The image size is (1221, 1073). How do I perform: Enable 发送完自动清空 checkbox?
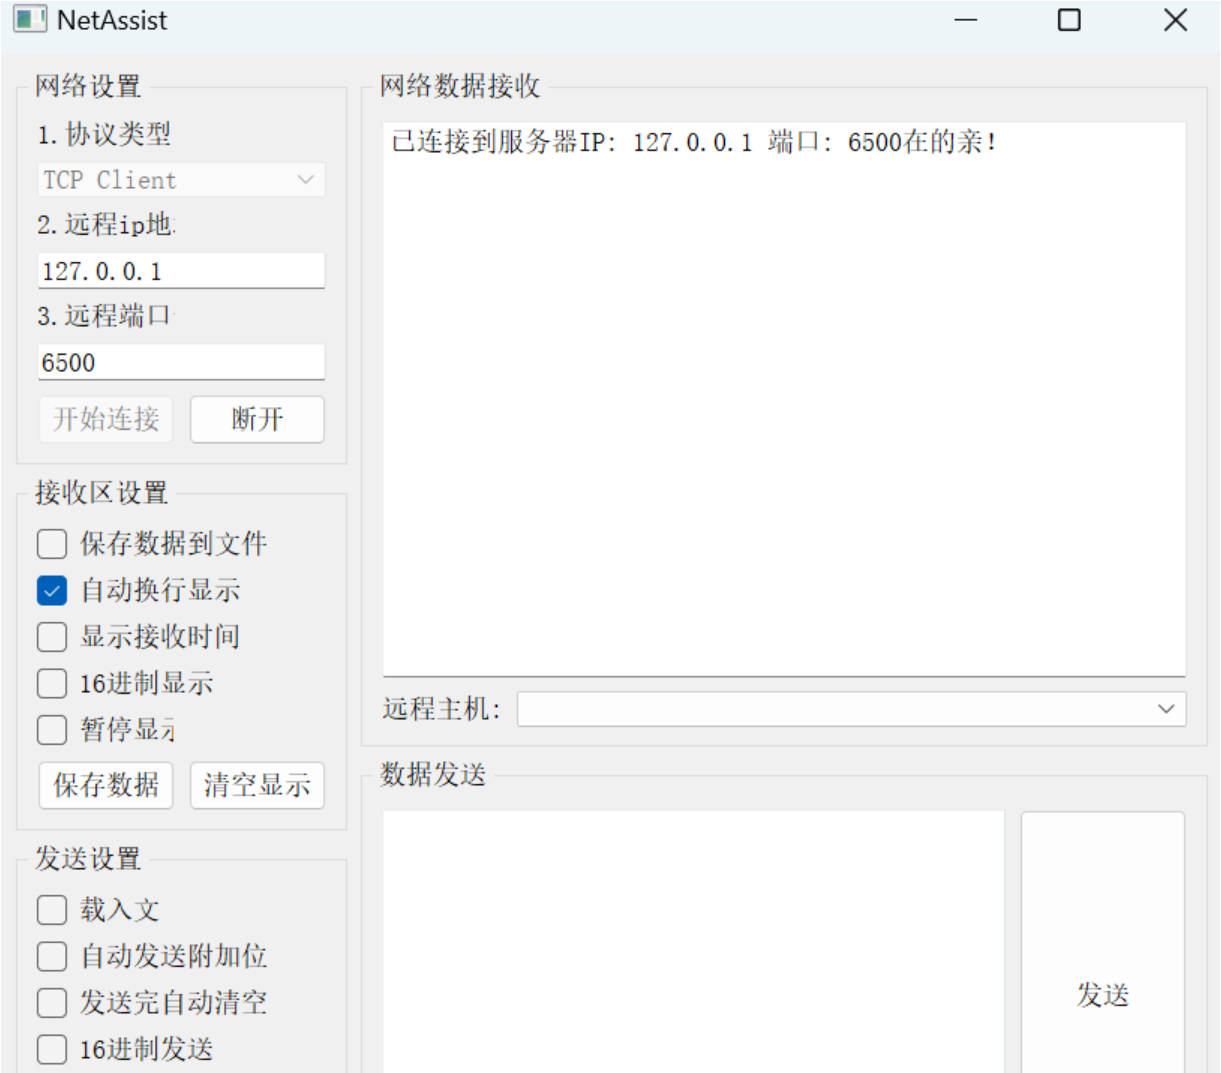(52, 1003)
